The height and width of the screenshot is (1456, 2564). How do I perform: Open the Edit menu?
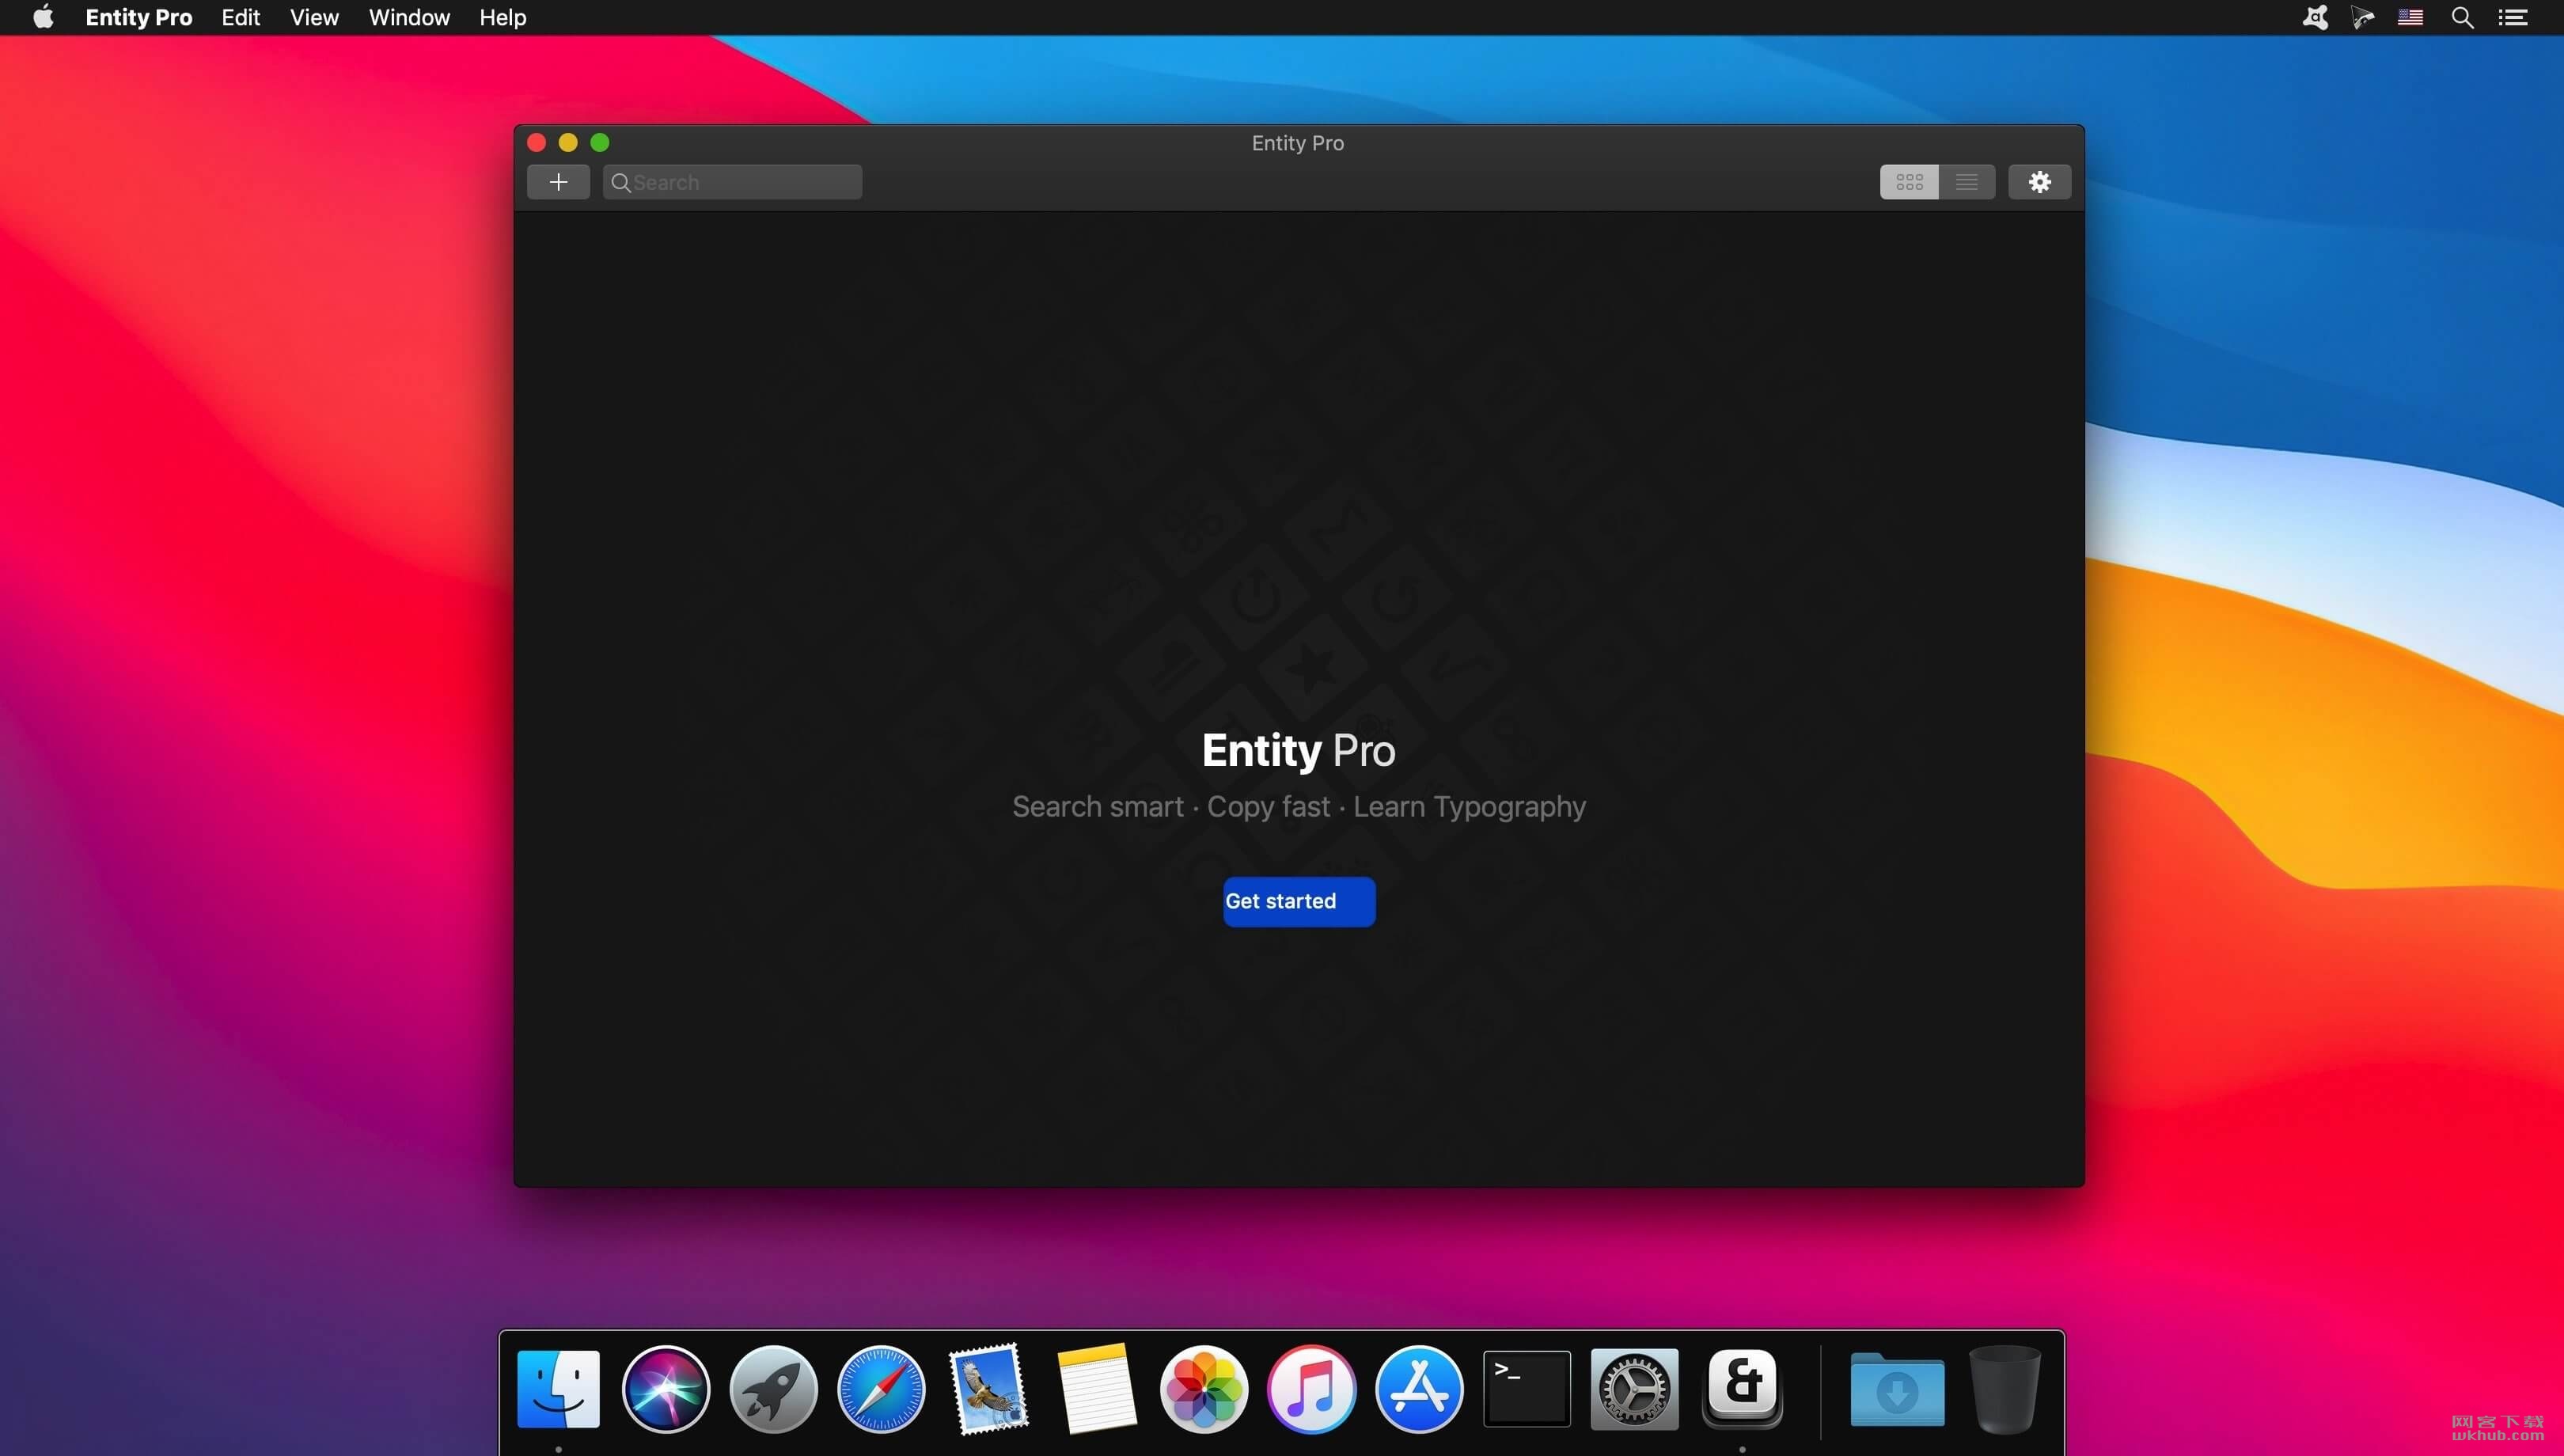tap(241, 17)
